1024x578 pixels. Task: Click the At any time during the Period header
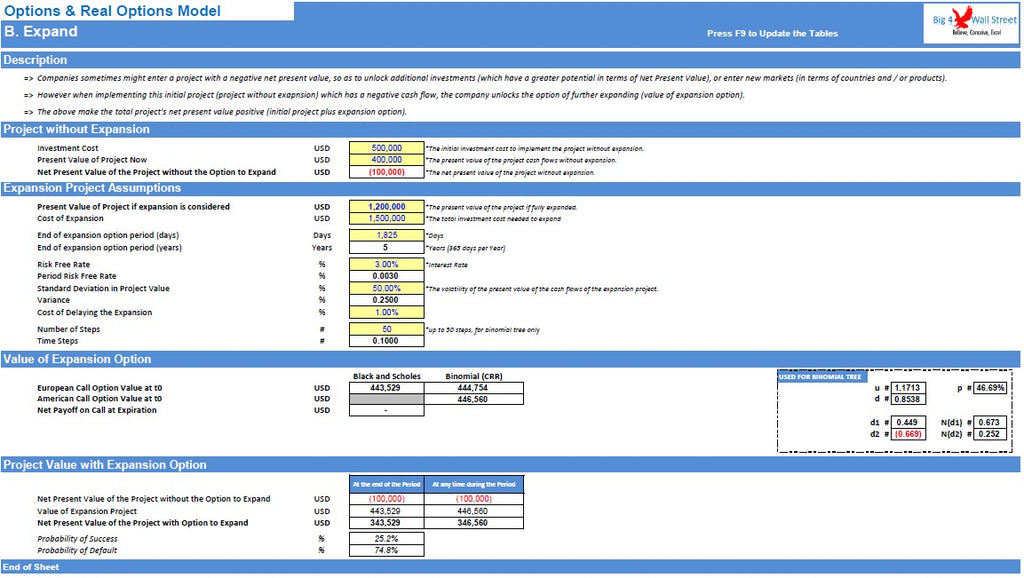click(473, 485)
